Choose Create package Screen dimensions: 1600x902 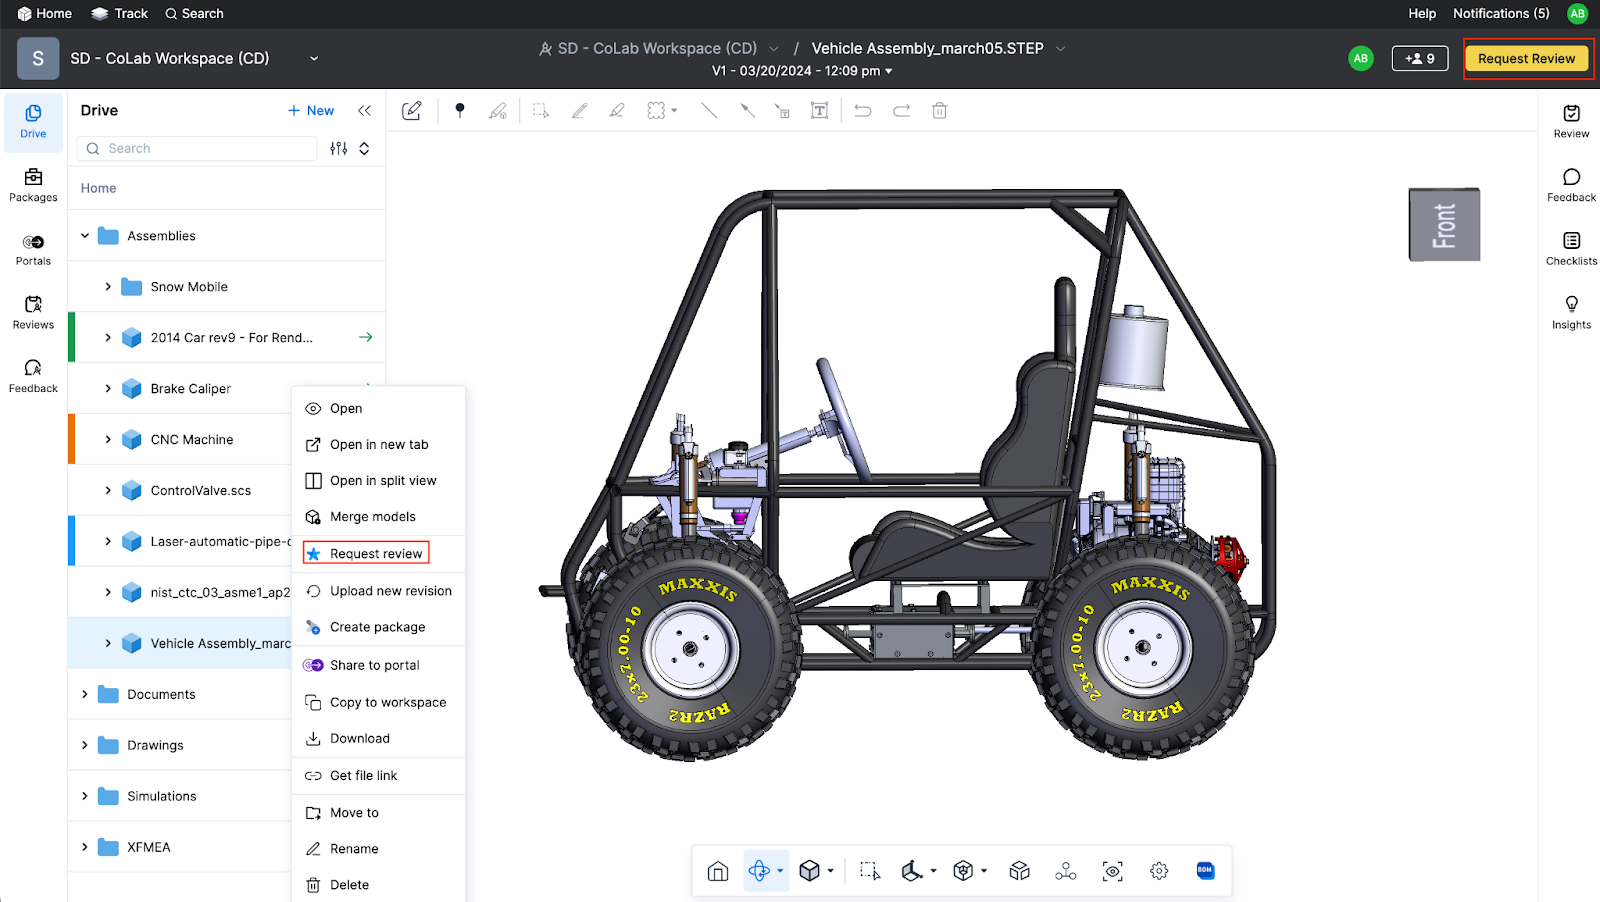coord(378,627)
